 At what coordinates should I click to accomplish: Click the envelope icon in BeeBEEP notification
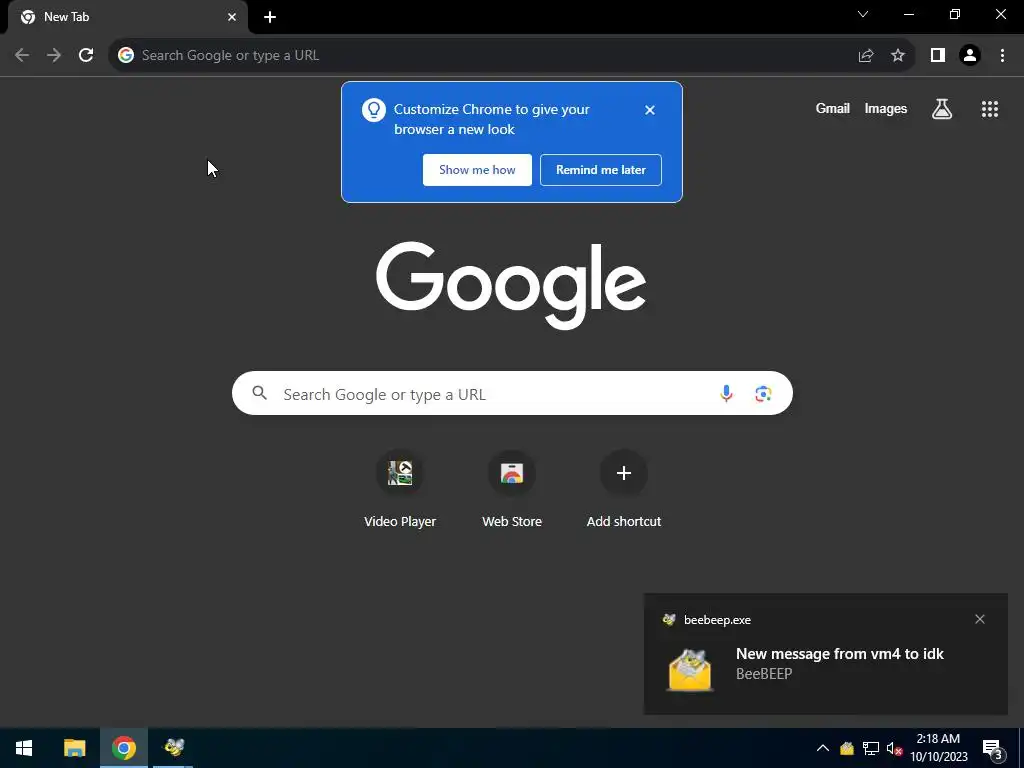(690, 669)
